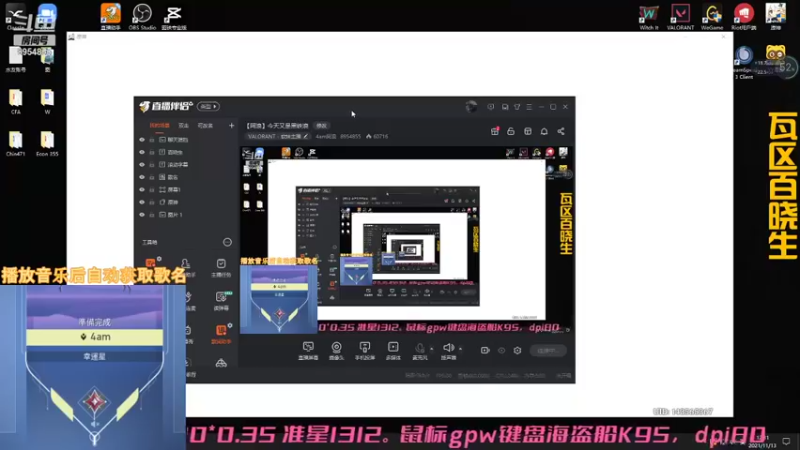Hide the 屏幕1 source with eye icon
Image resolution: width=800 pixels, height=450 pixels.
(142, 189)
